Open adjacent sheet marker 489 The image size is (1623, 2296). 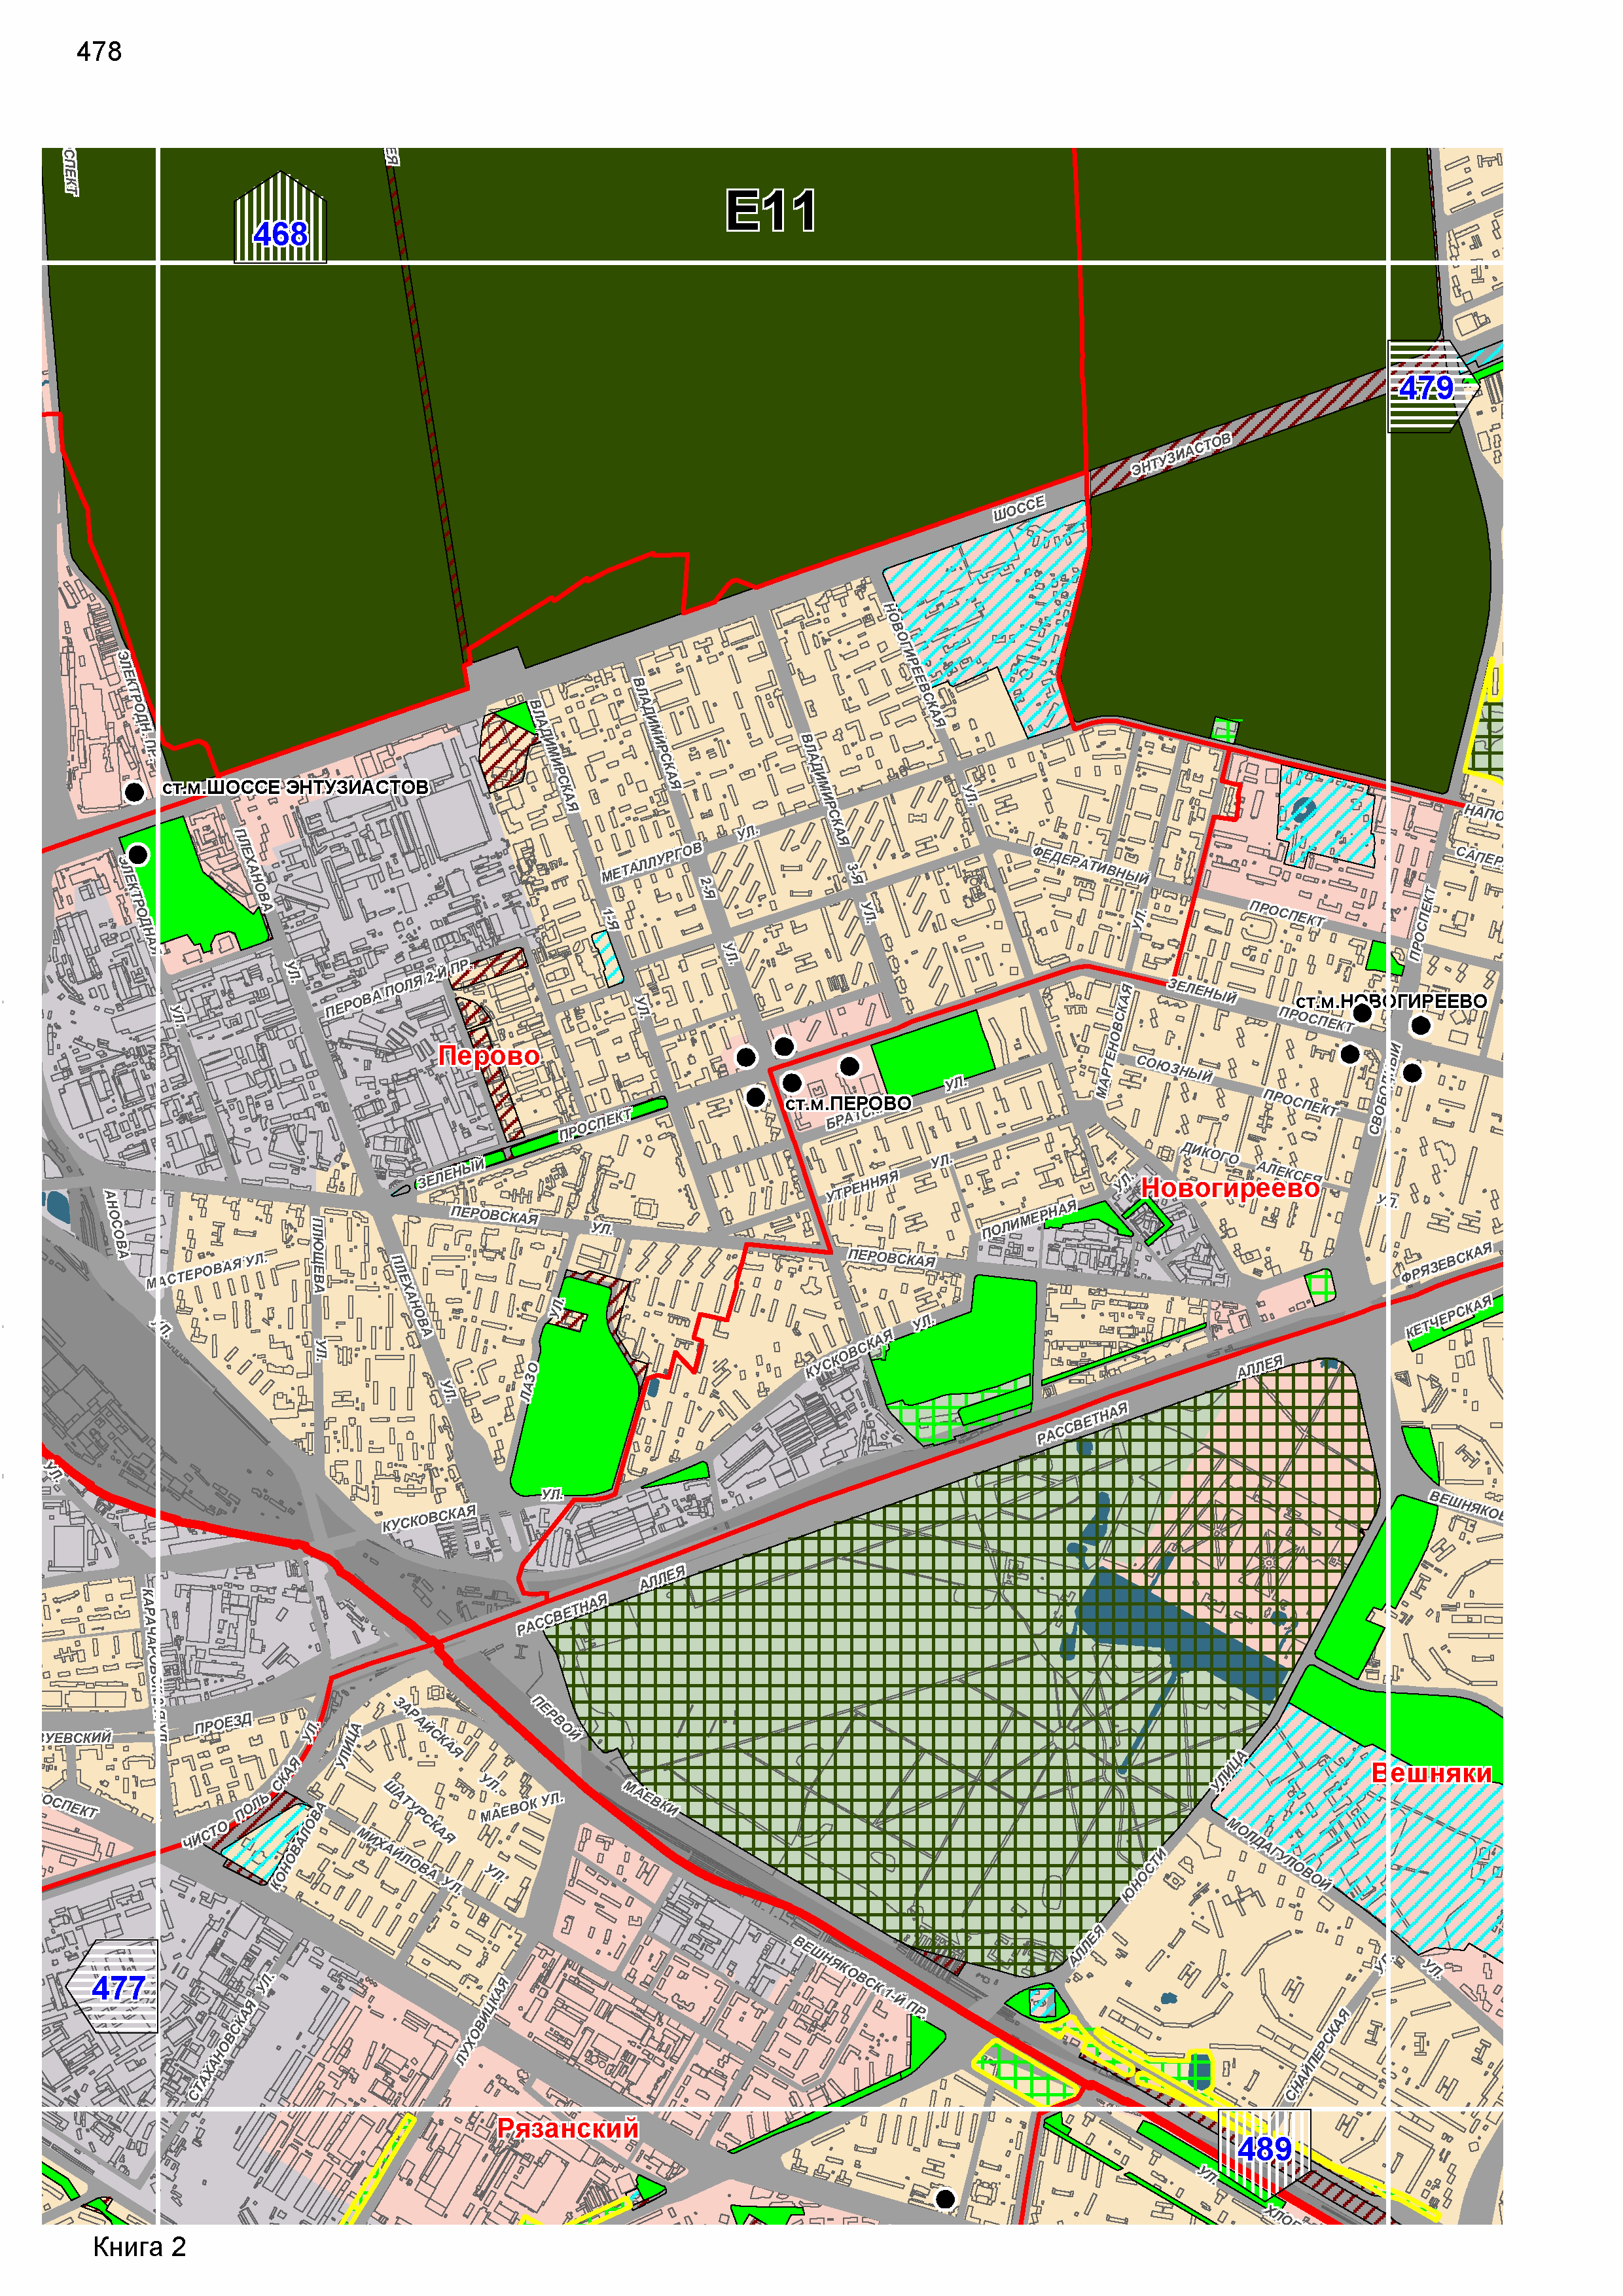pos(1264,2148)
